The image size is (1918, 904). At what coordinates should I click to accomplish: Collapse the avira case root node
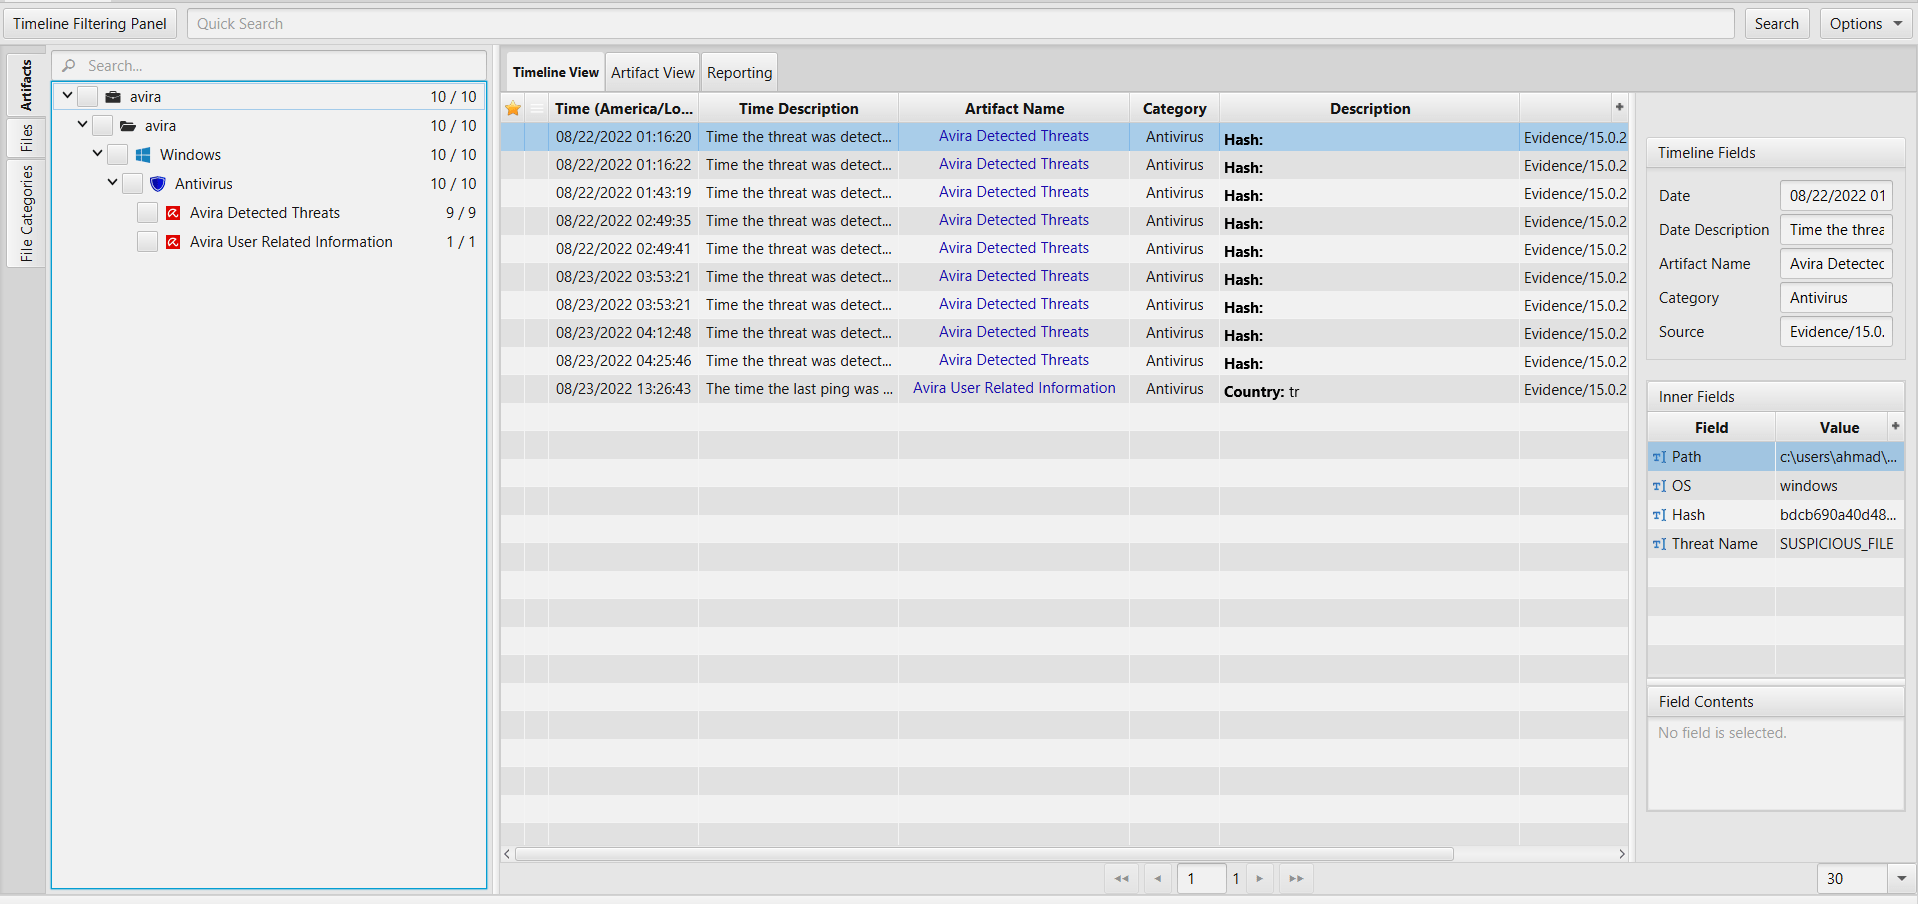click(67, 96)
